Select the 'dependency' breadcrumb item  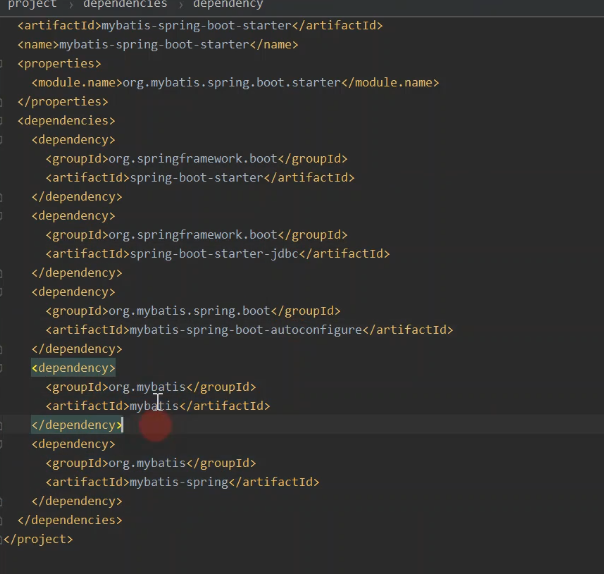click(228, 5)
